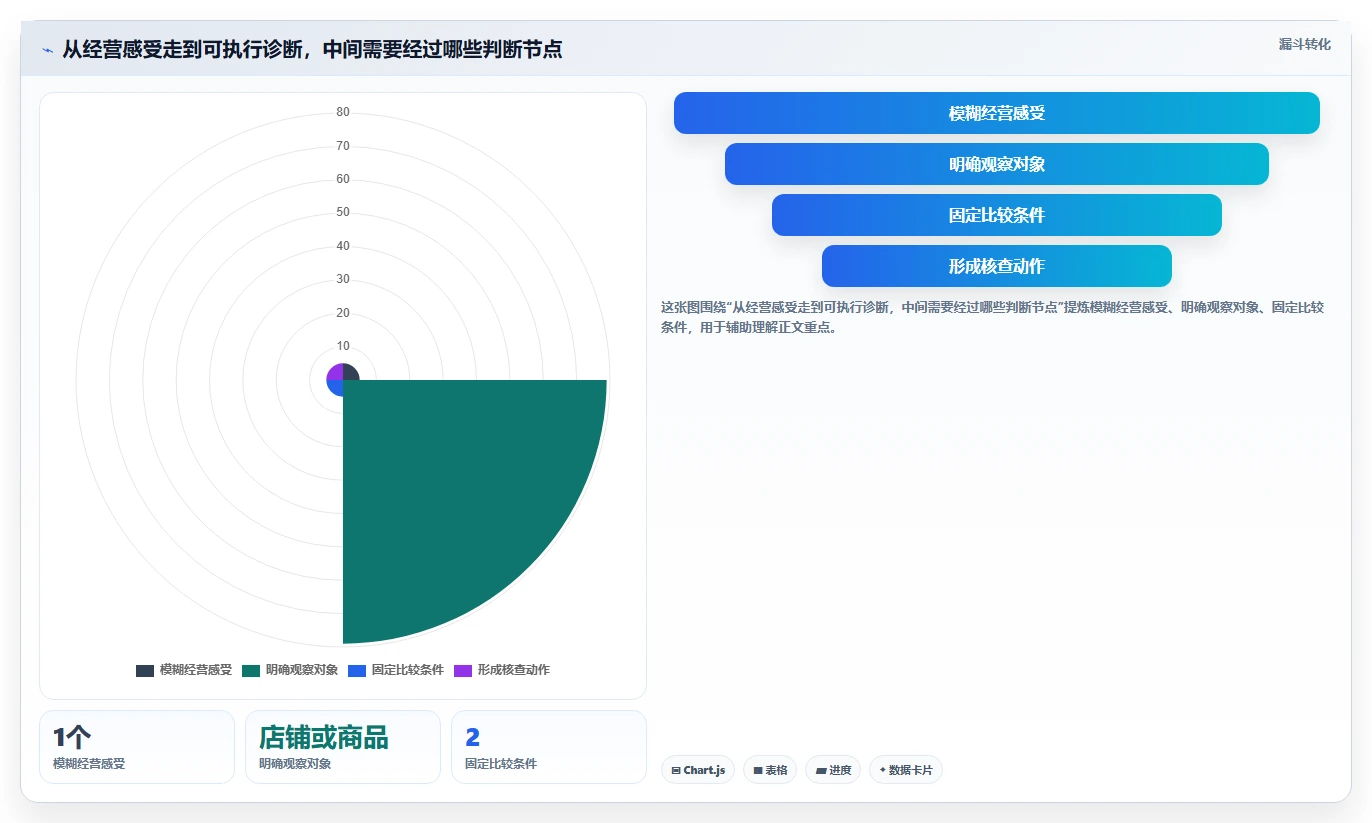The image size is (1372, 823).
Task: Open the 固定比较条件 stat card showing 2
Action: pos(549,747)
